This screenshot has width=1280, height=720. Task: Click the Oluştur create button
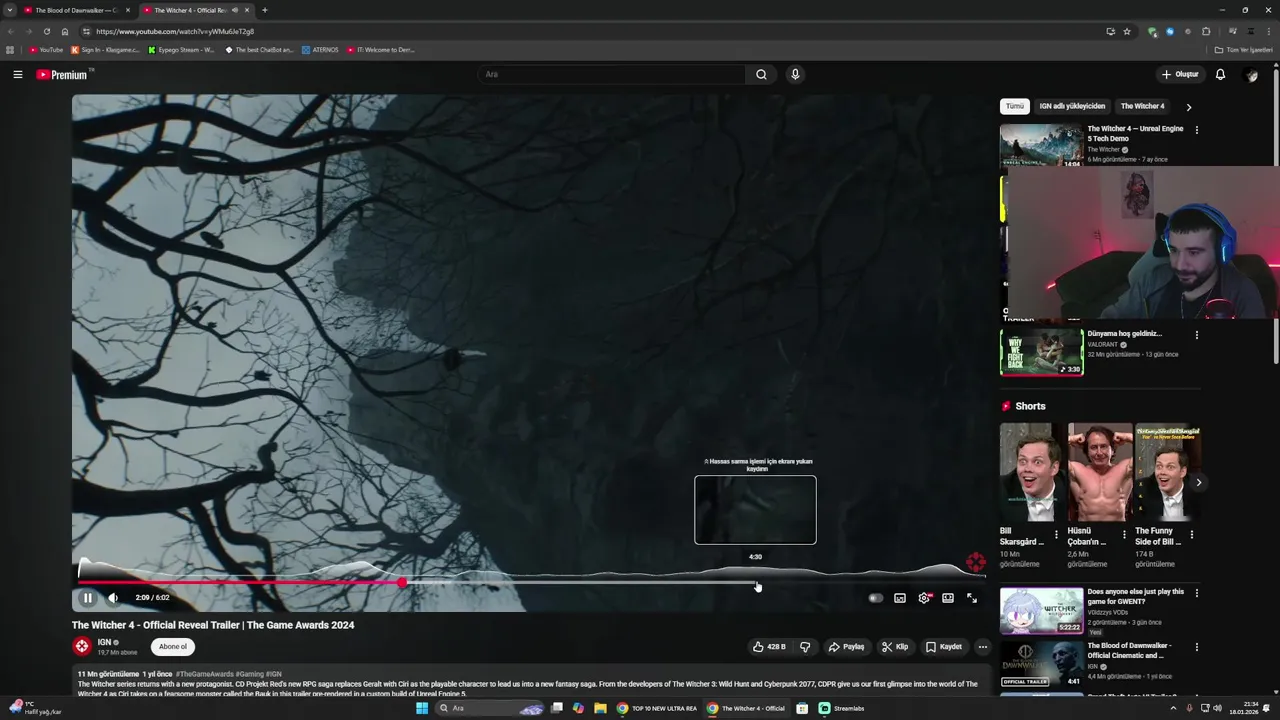[1180, 74]
